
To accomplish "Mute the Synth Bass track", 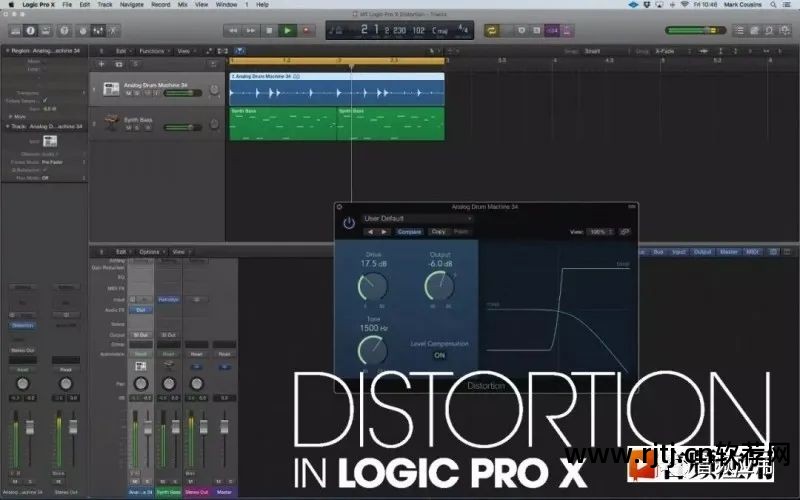I will pos(129,128).
